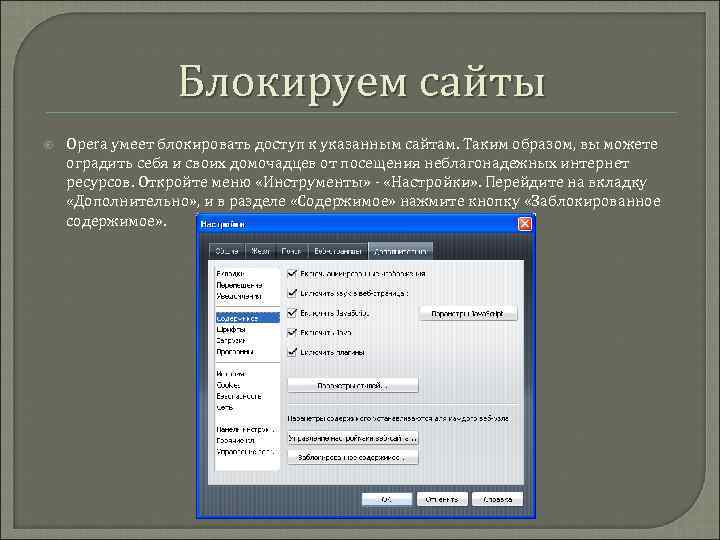
Task: Switch to the Общие tab
Action: tap(227, 252)
